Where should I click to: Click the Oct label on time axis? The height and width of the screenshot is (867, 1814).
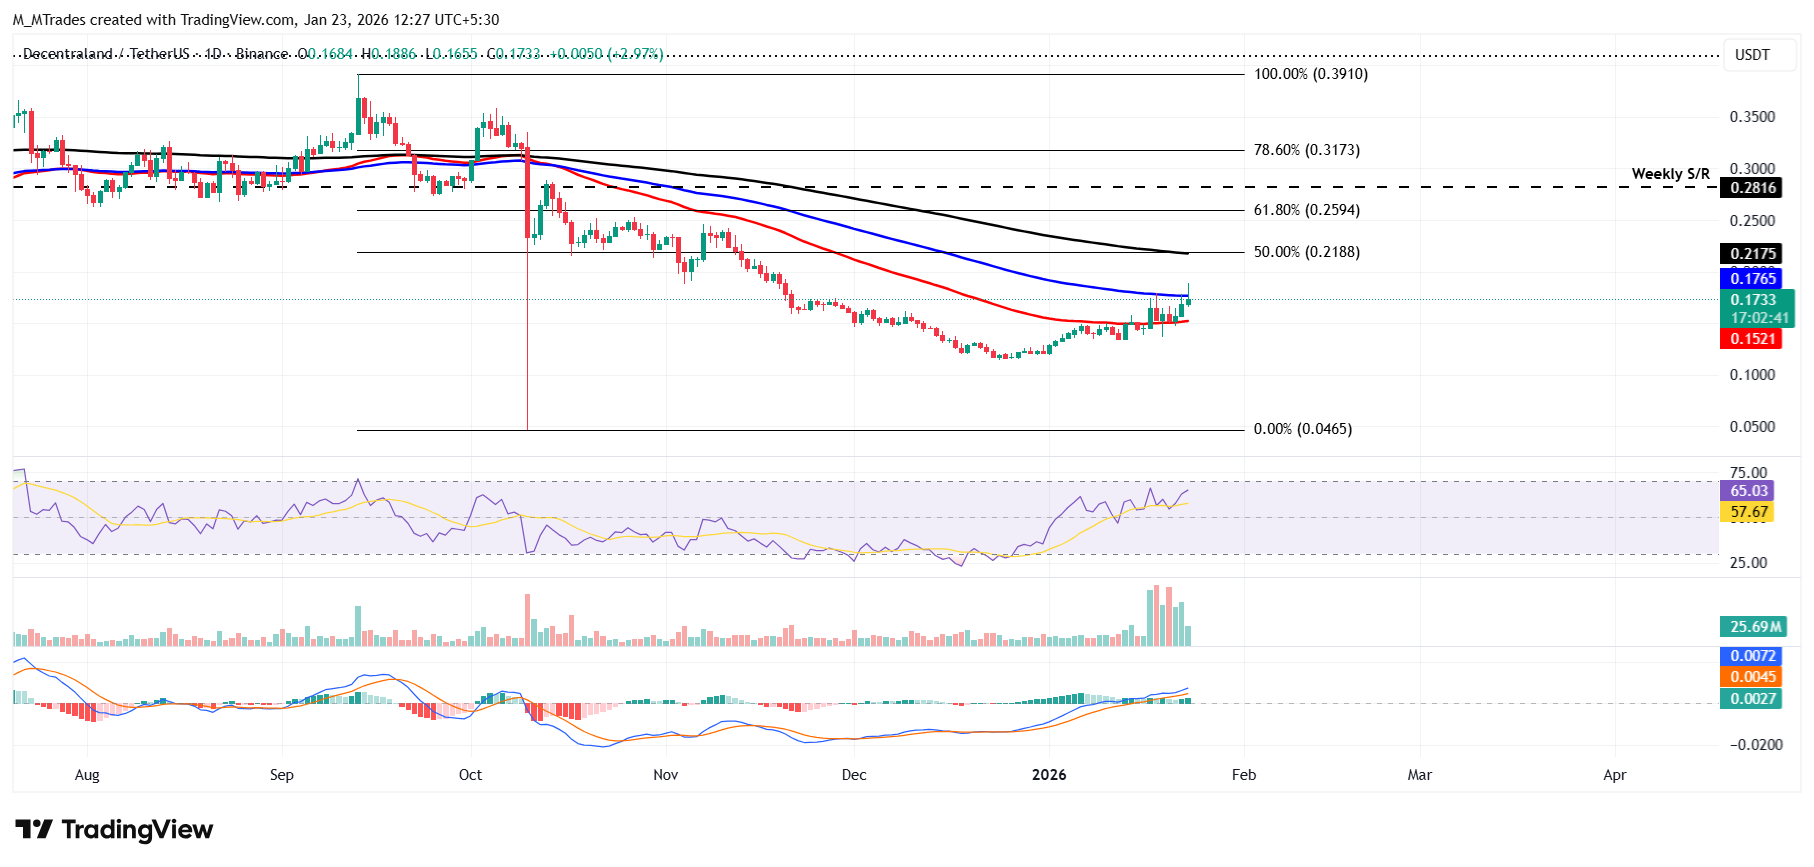coord(470,775)
